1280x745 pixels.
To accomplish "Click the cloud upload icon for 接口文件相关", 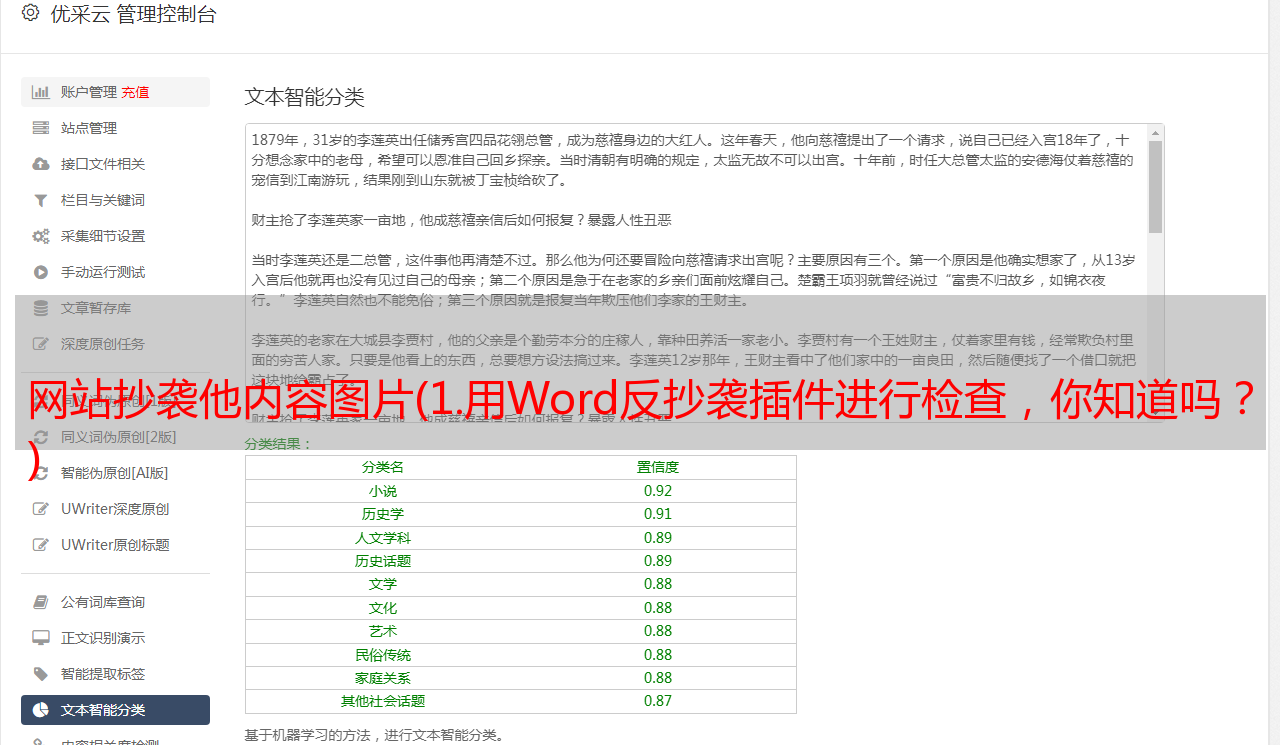I will click(x=41, y=164).
